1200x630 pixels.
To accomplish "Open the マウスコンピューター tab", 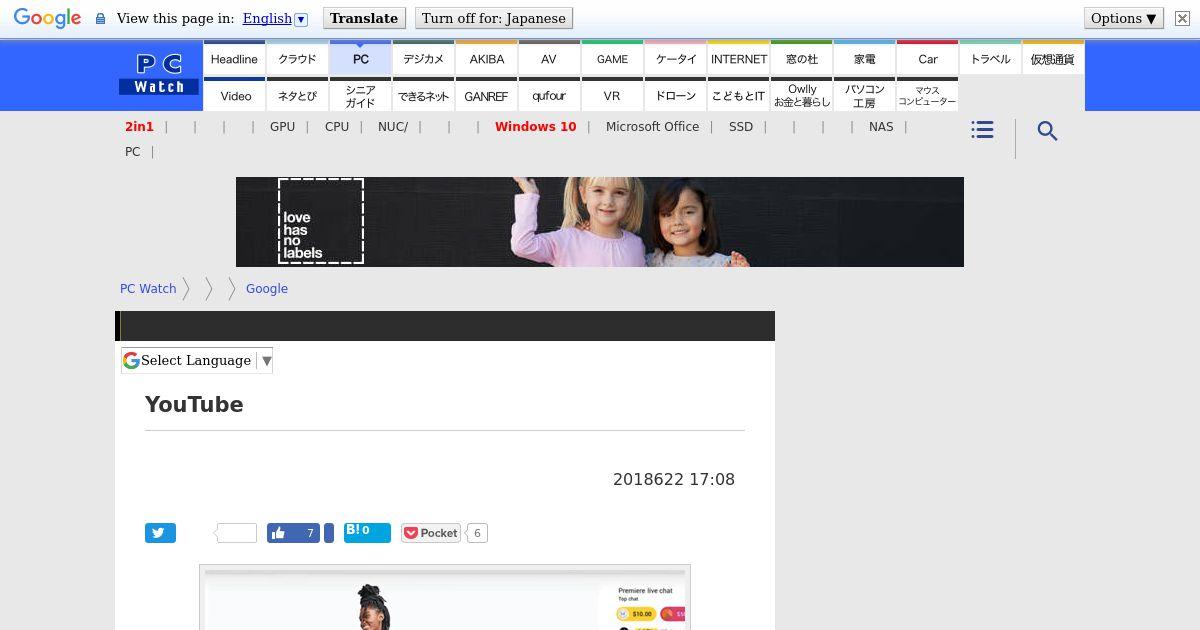I will [x=928, y=96].
